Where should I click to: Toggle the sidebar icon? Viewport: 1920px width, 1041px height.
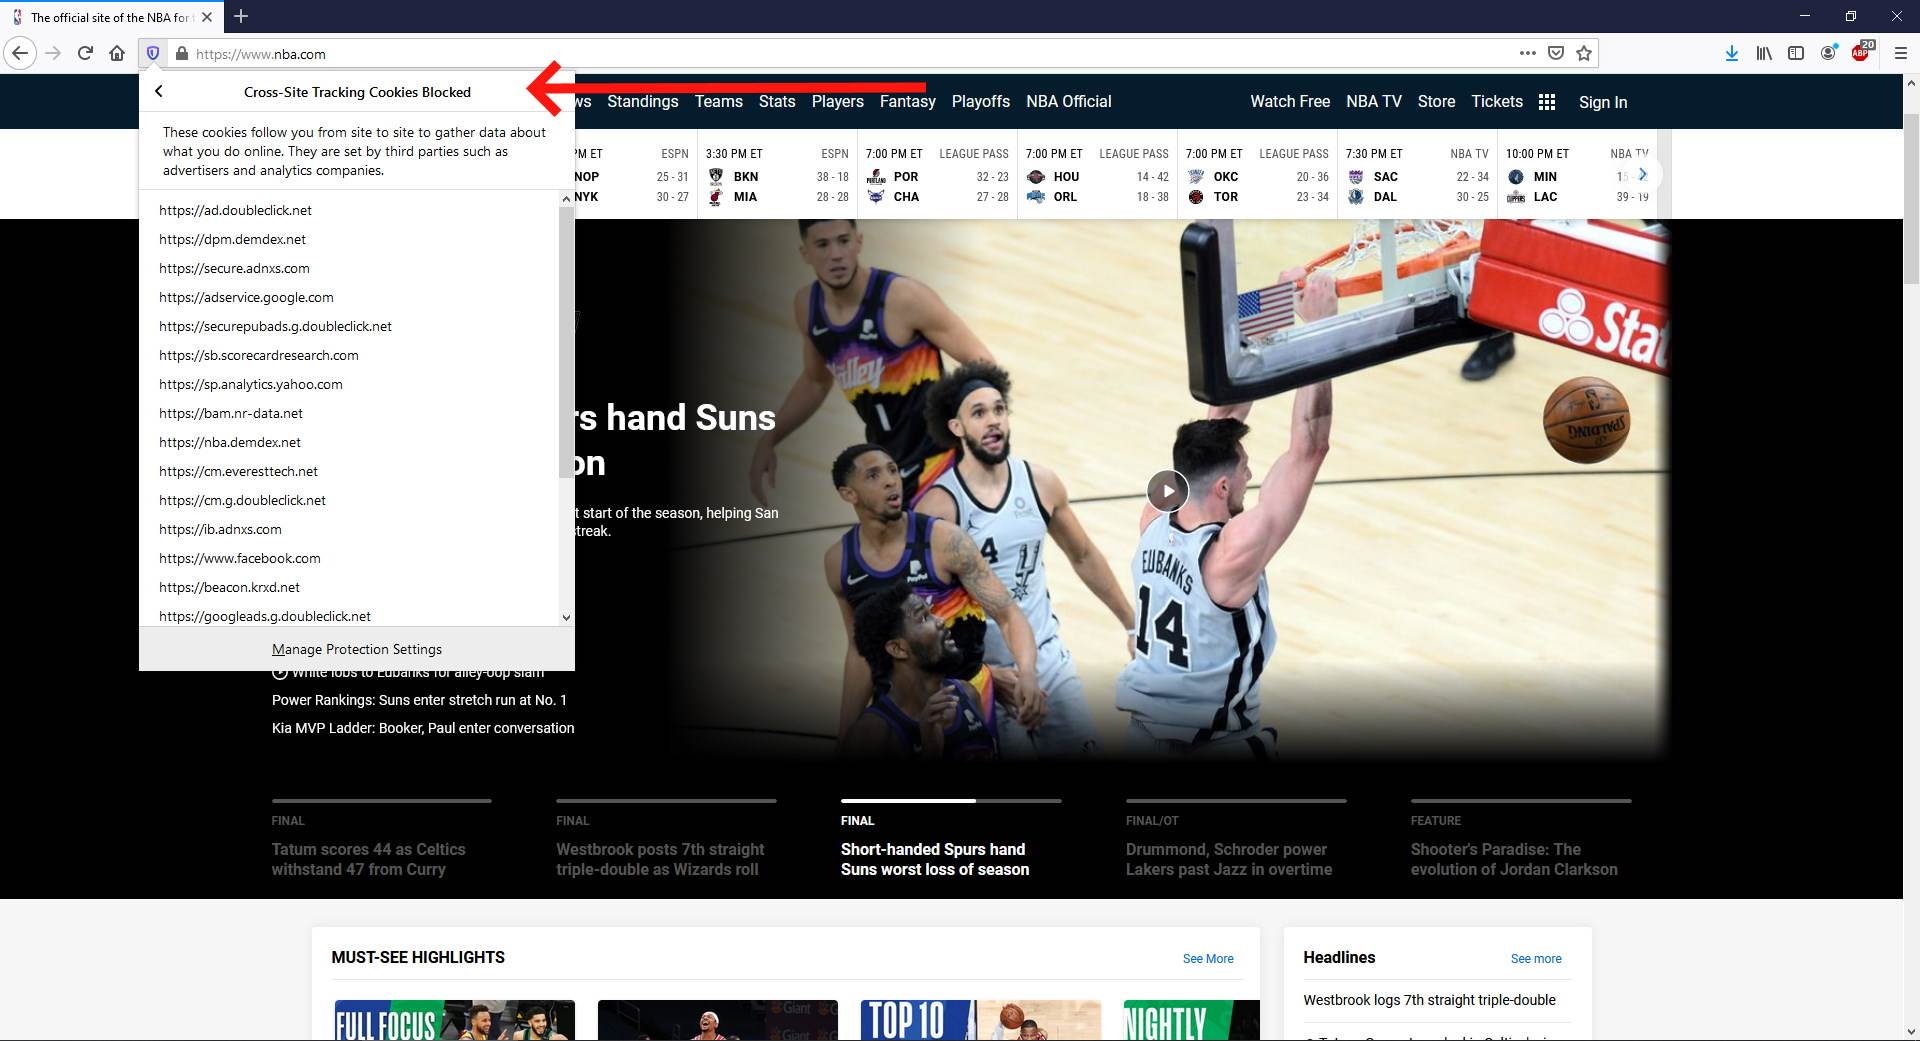point(1797,53)
